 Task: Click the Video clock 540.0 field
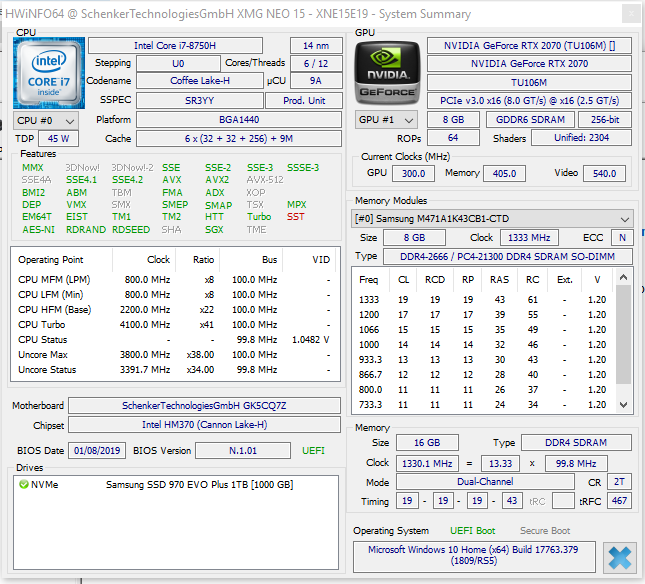[x=604, y=174]
